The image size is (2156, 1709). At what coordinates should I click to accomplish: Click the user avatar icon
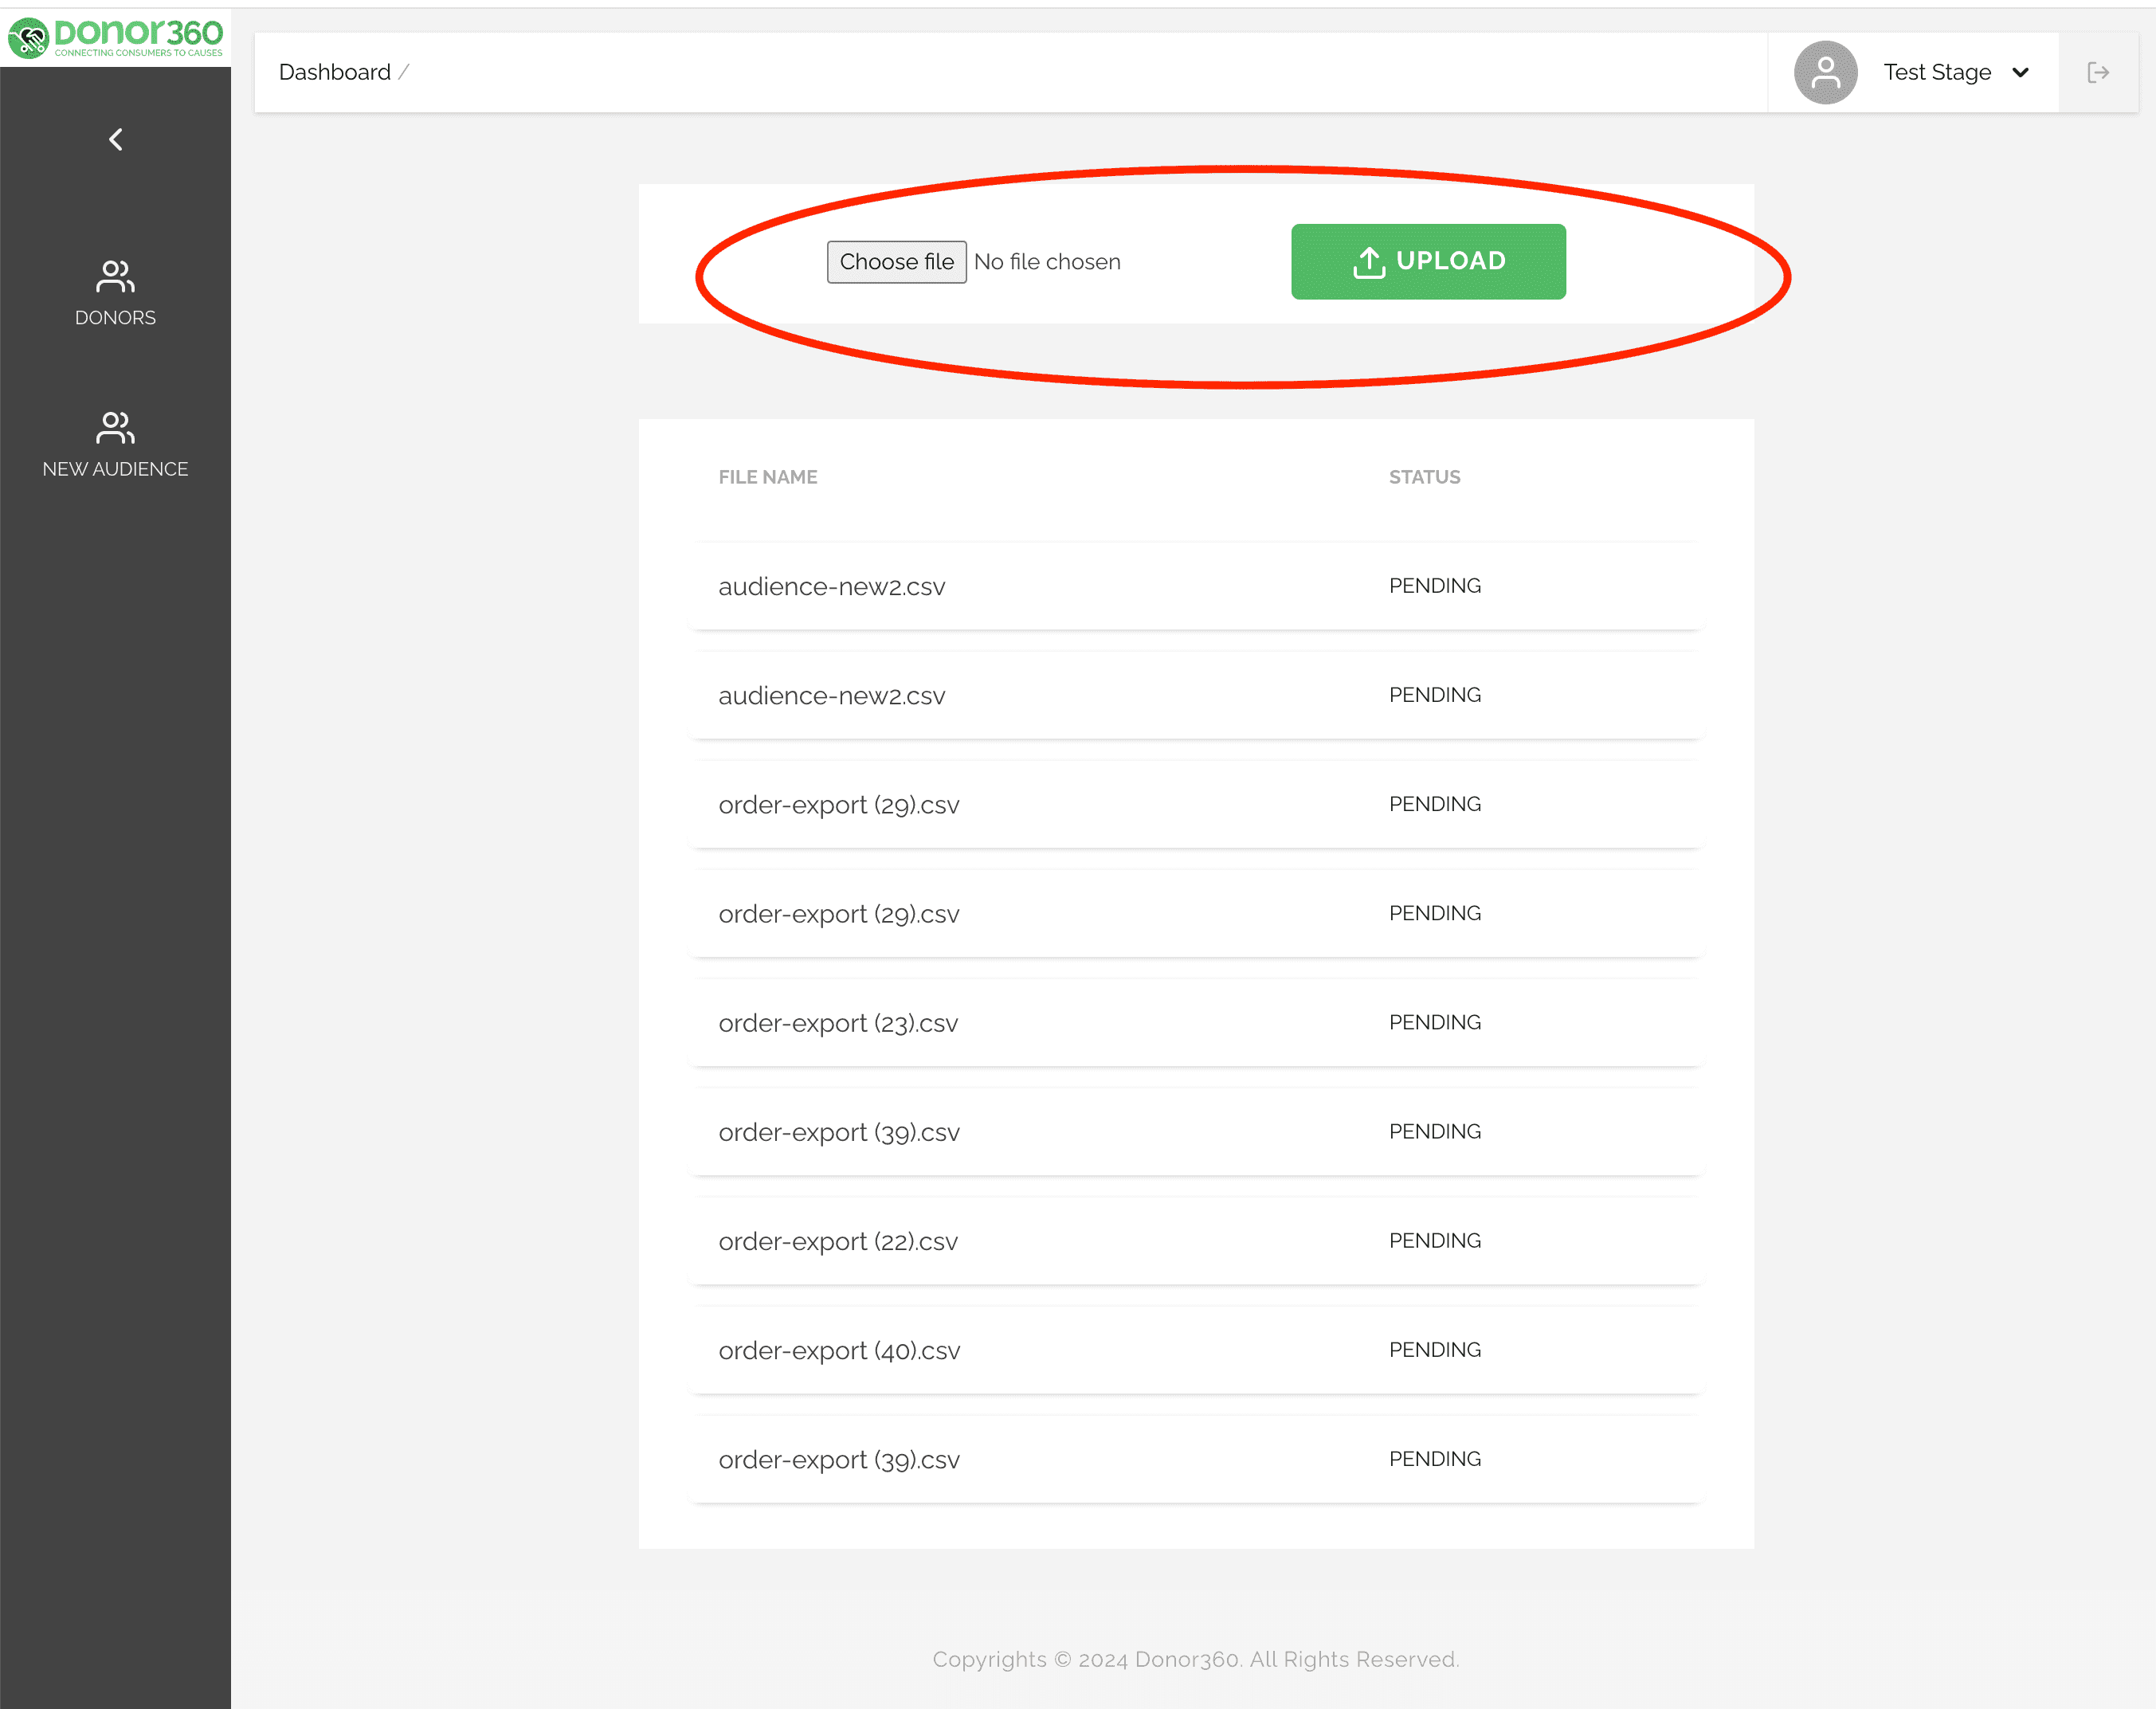click(x=1825, y=71)
